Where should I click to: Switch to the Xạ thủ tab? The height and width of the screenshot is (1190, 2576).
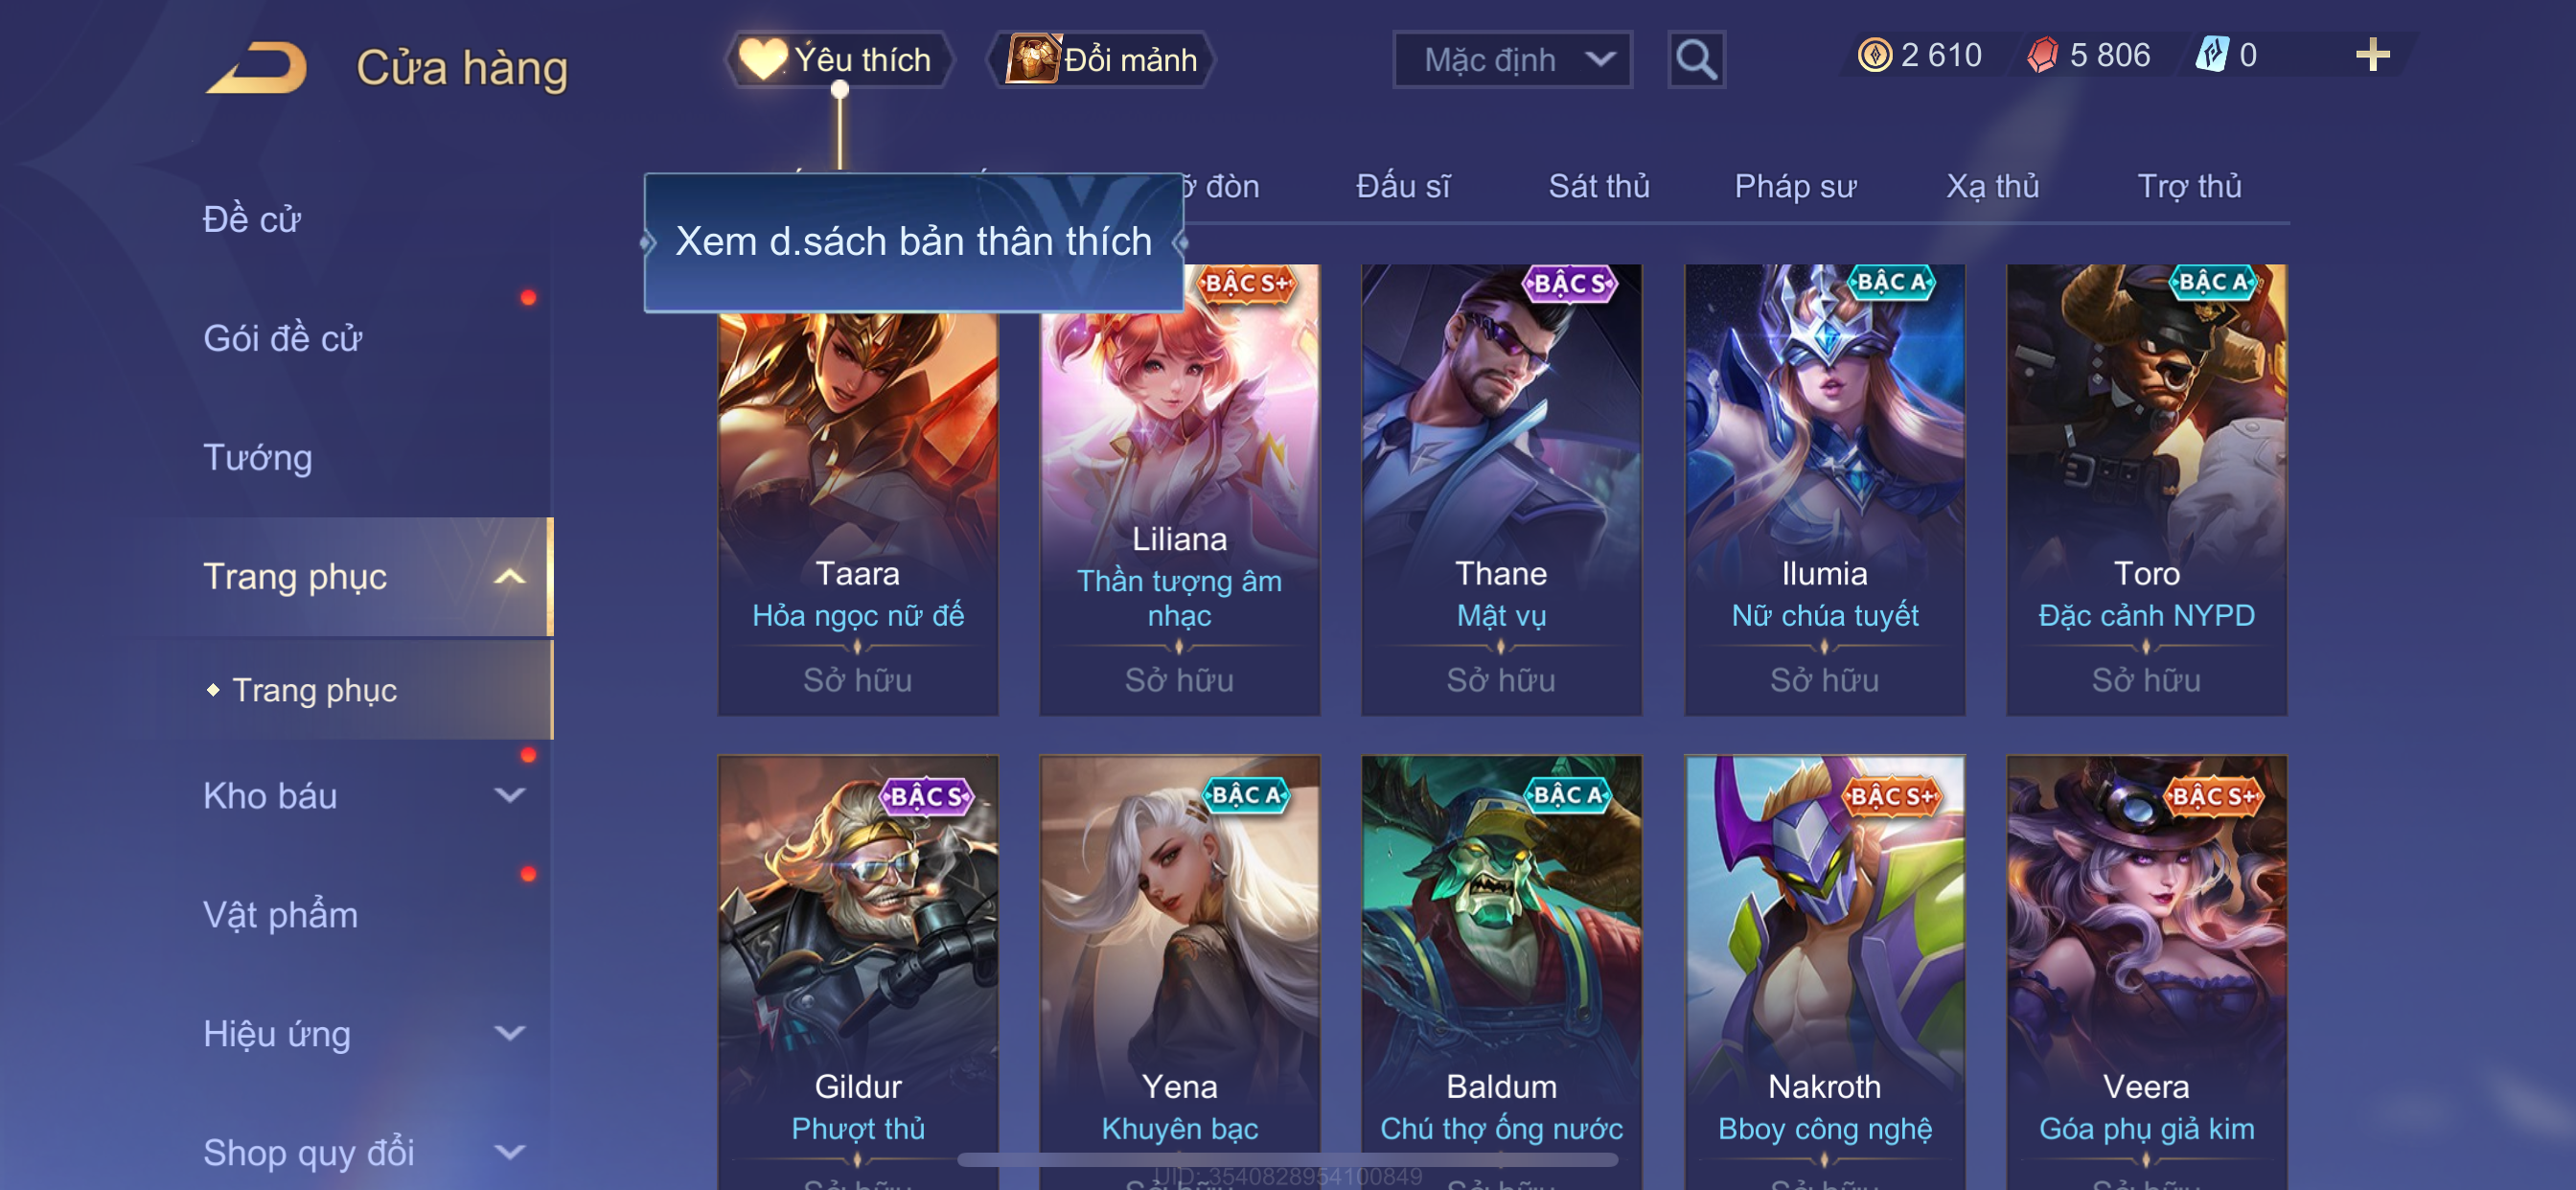coord(1992,187)
